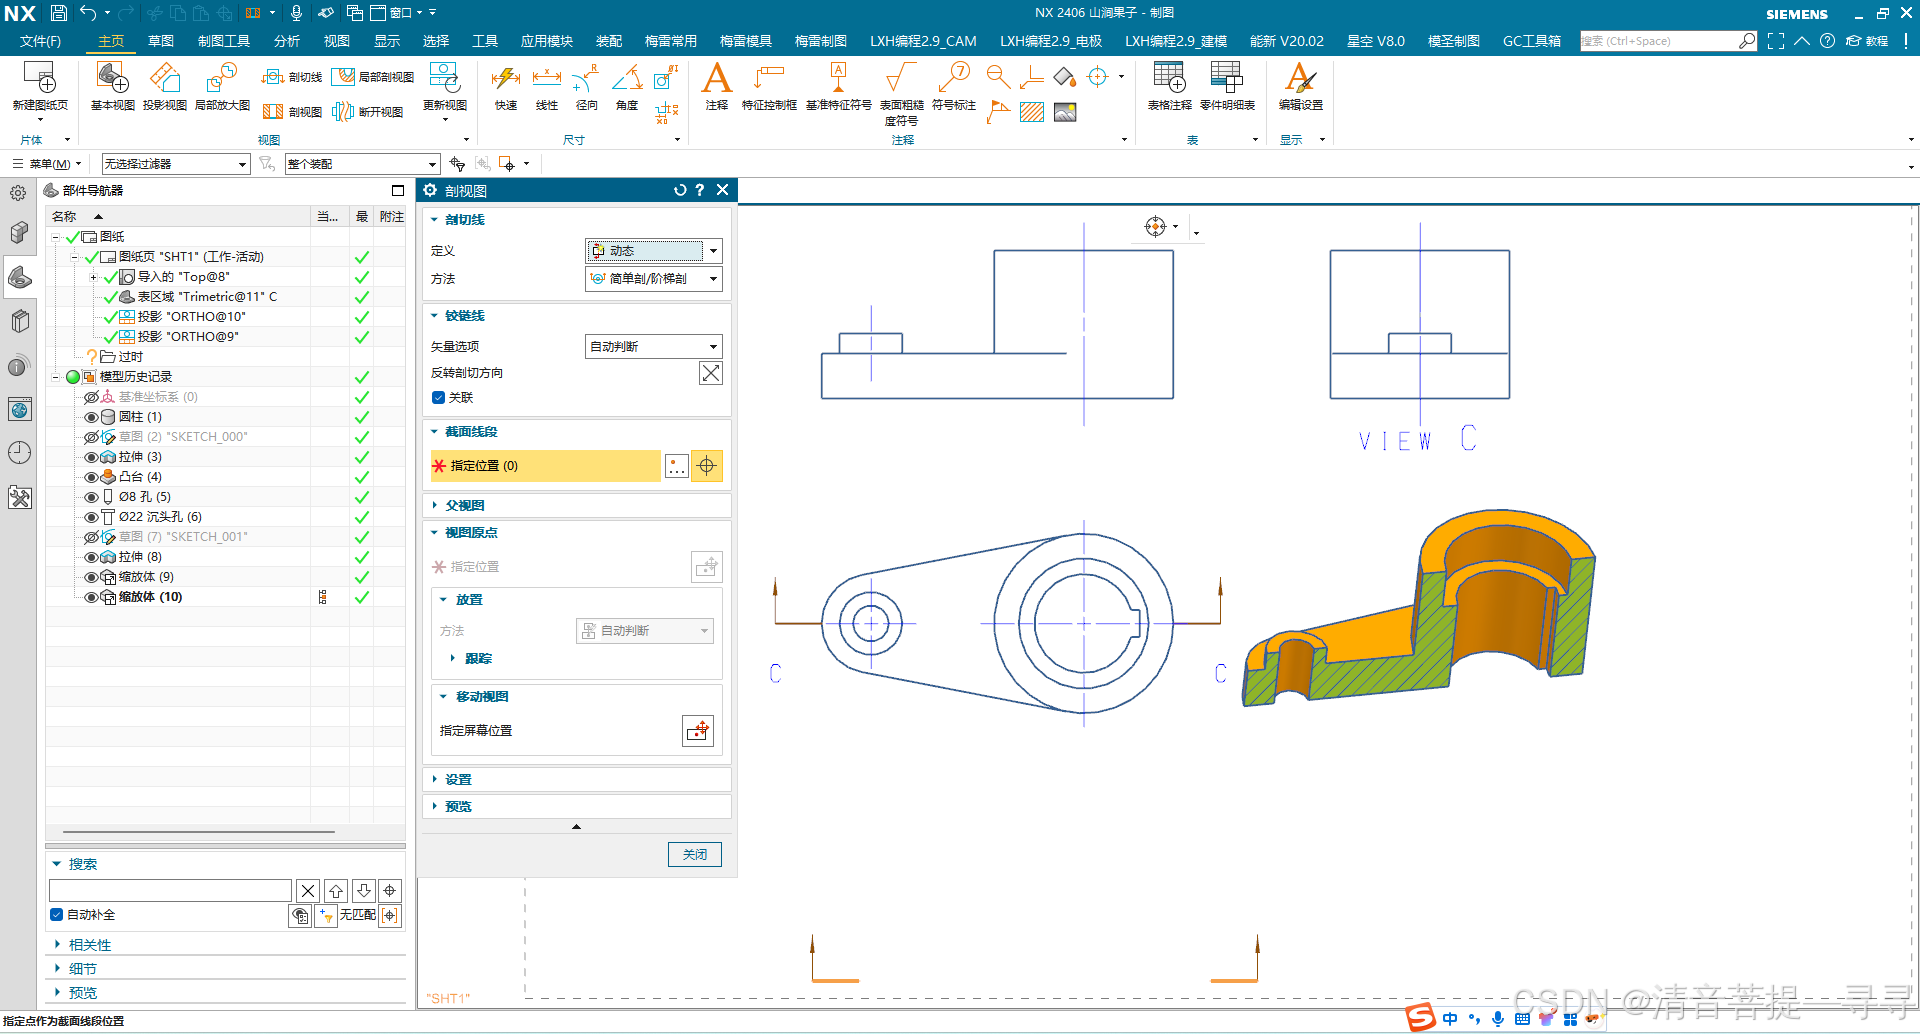Select sheet 图纸页 "SHT1" in navigator
1920x1034 pixels.
191,257
